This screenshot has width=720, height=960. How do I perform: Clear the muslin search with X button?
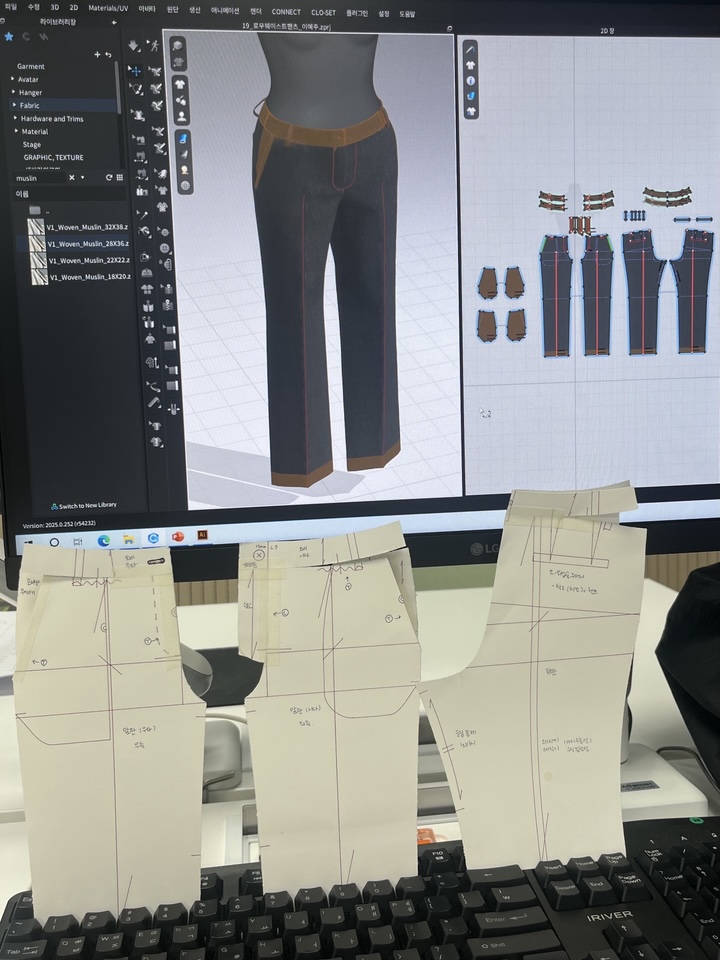point(71,177)
